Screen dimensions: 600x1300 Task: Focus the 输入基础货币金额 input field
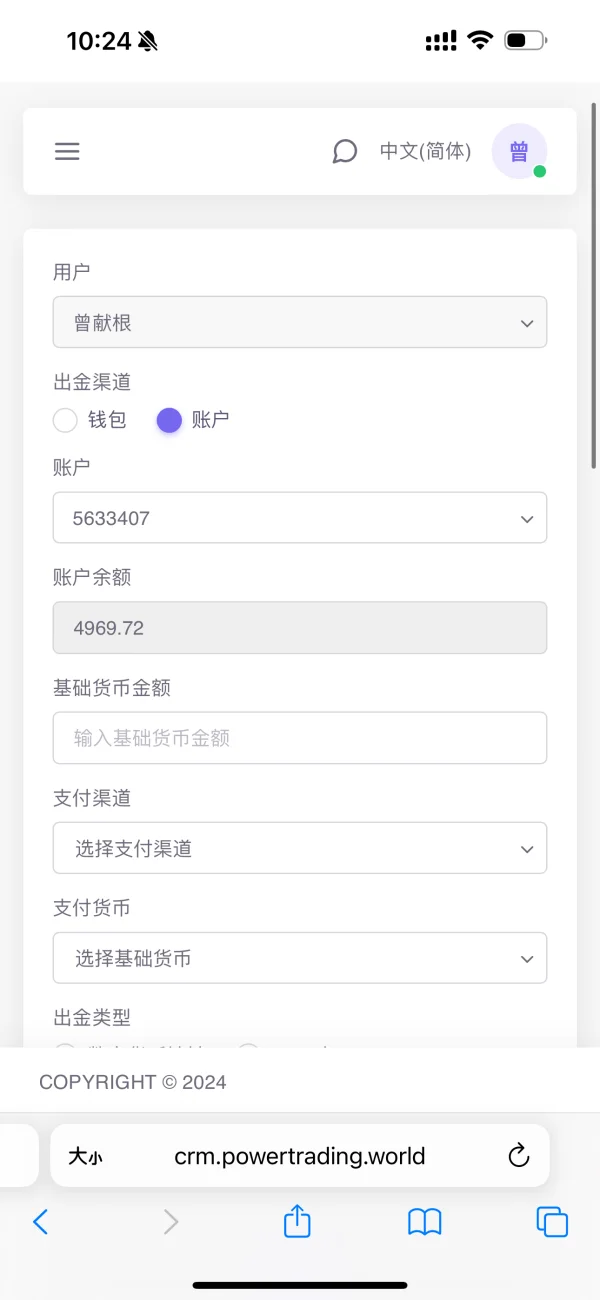[x=300, y=738]
